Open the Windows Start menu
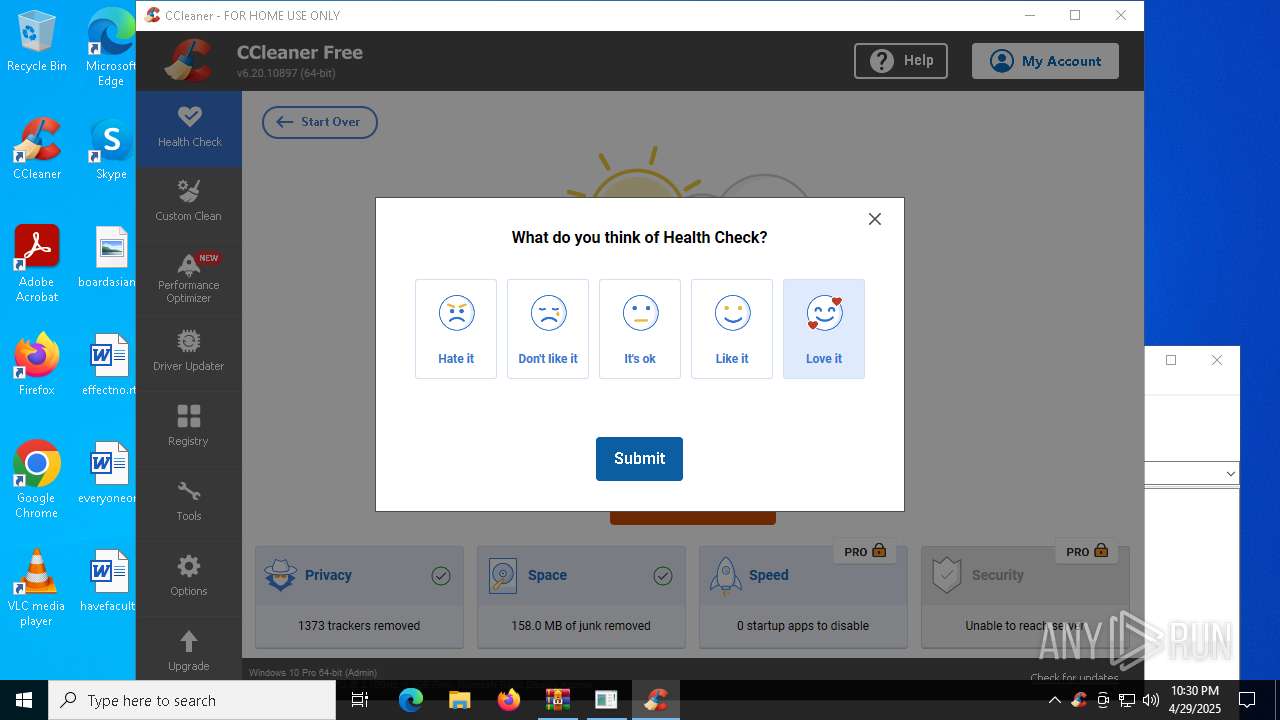1280x720 pixels. coord(24,700)
